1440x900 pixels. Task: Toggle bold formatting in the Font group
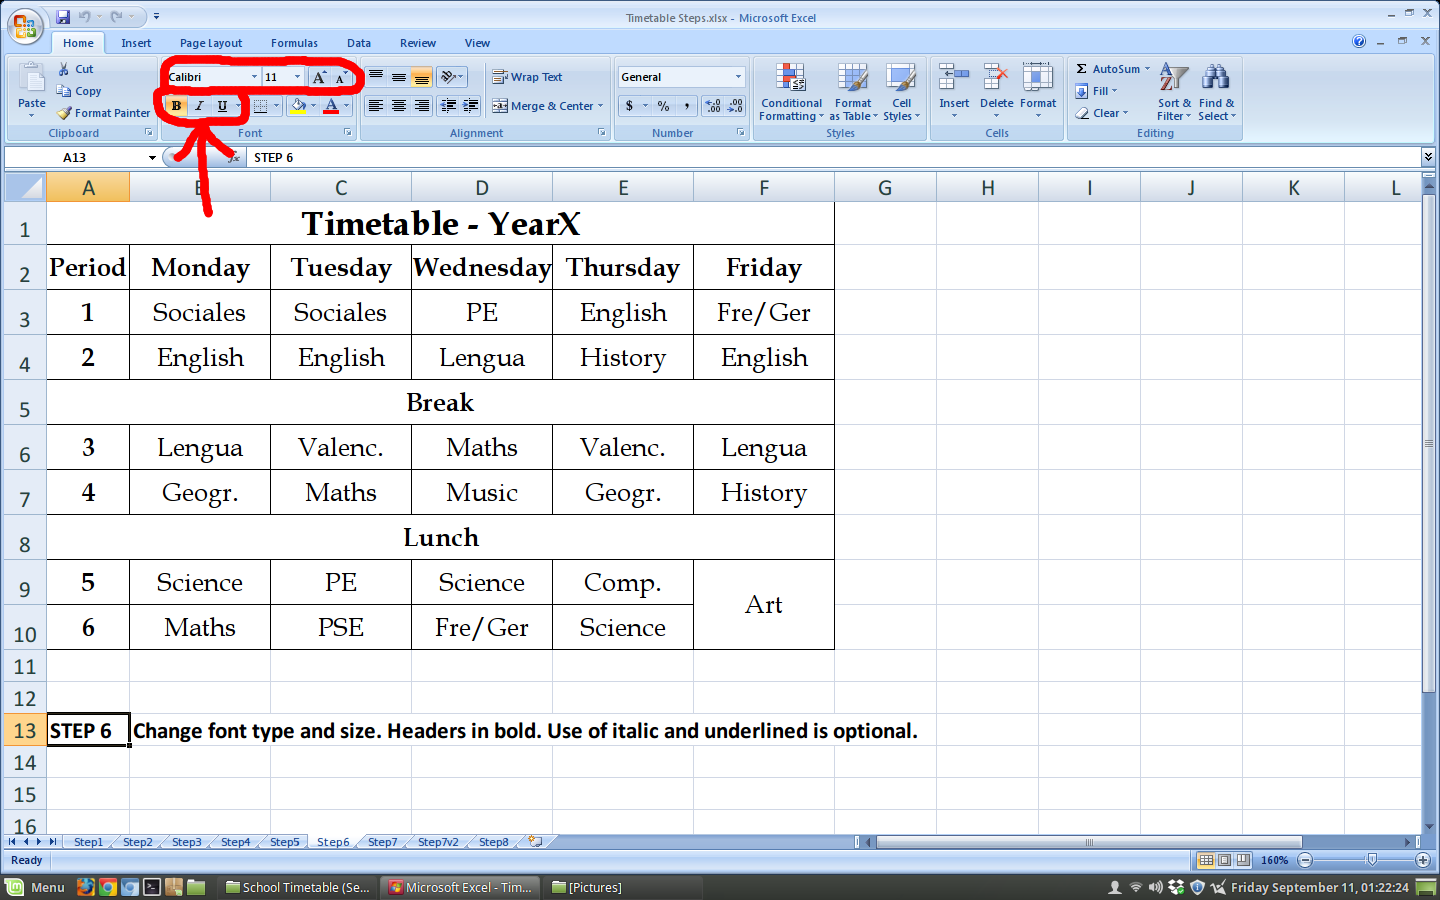tap(176, 105)
